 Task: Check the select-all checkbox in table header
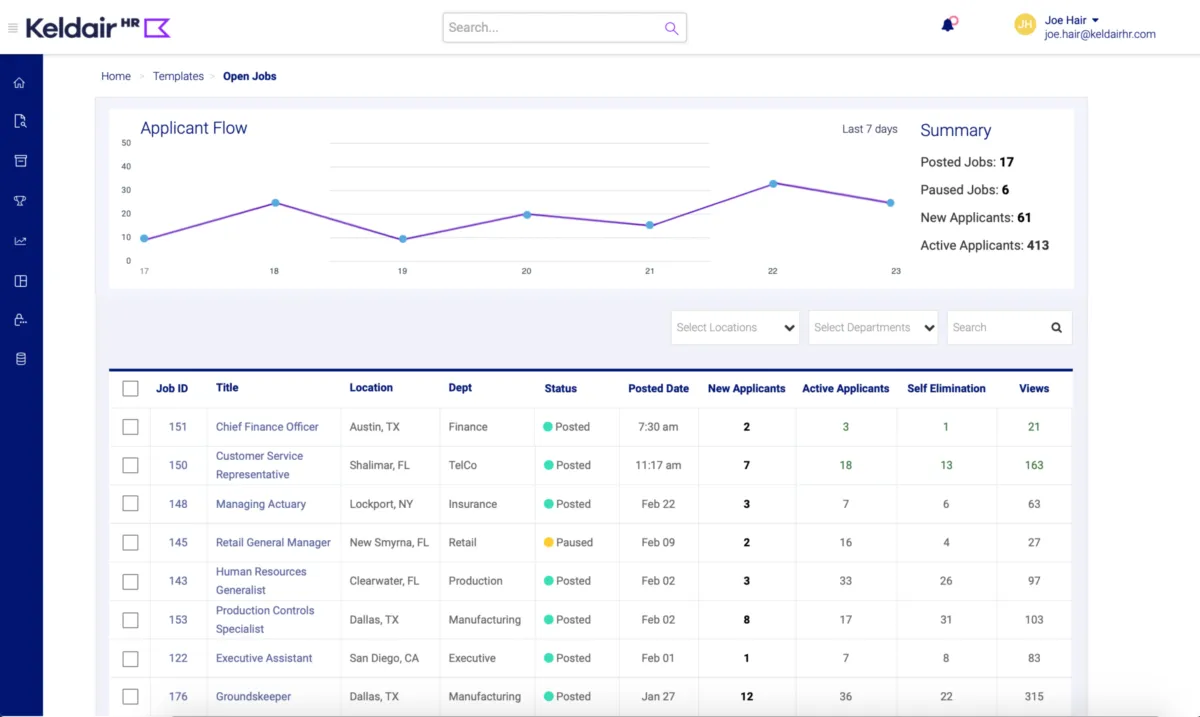[x=130, y=389]
